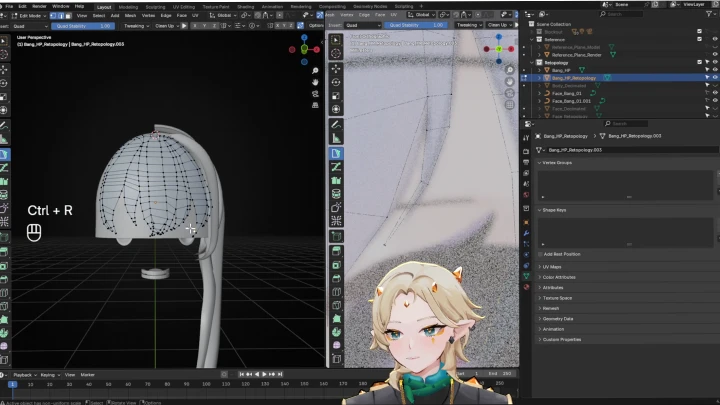
Task: Select the Annotate tool in right viewport toolbar
Action: point(336,124)
